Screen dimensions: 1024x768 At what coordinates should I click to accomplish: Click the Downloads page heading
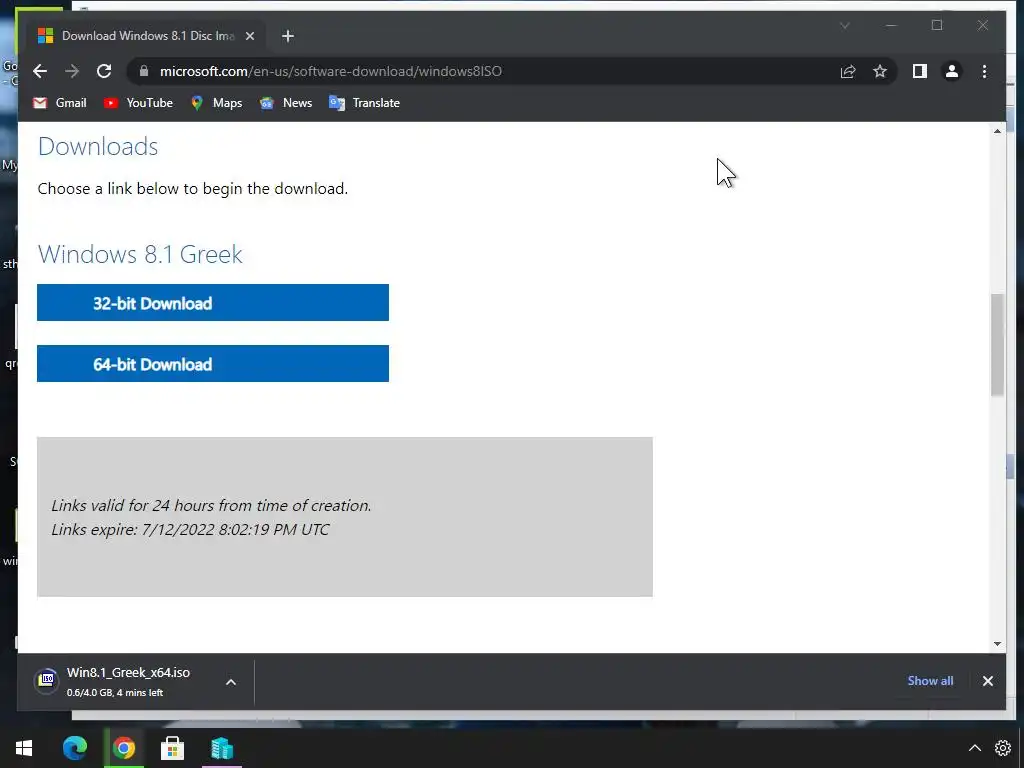(x=98, y=146)
